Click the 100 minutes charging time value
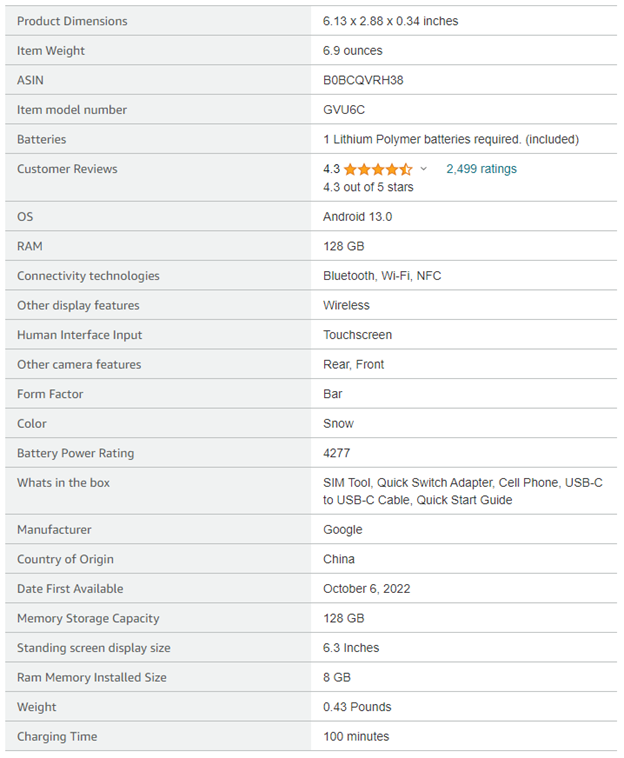This screenshot has width=624, height=758. pos(355,737)
